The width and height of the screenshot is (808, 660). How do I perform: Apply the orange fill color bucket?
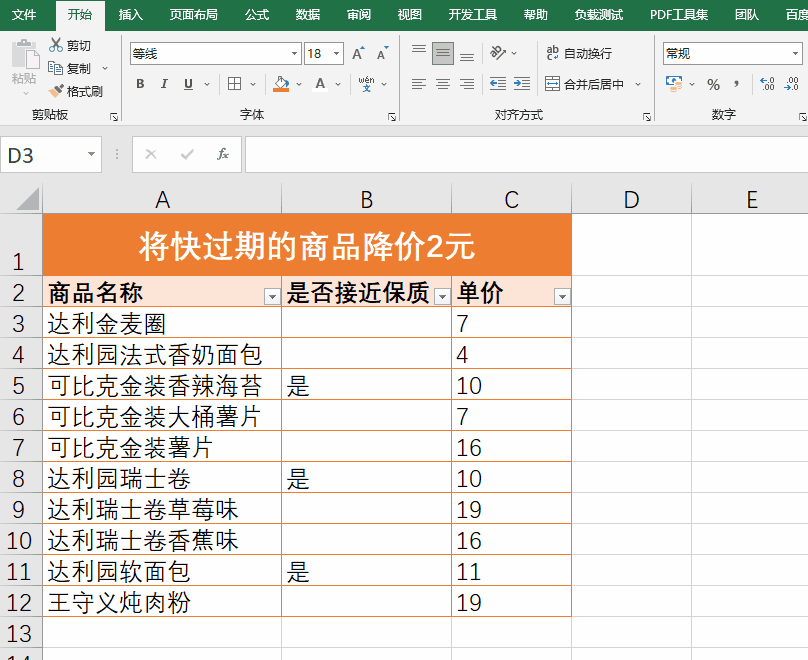(281, 84)
